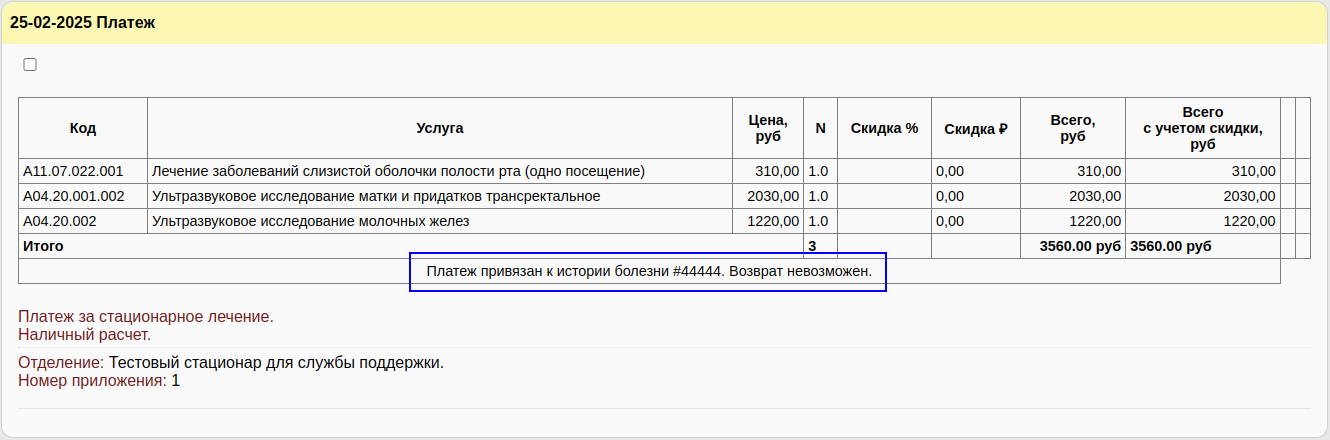Image resolution: width=1330 pixels, height=440 pixels.
Task: Click the empty 'Скидка %' cell for A04.20.002
Action: (884, 221)
